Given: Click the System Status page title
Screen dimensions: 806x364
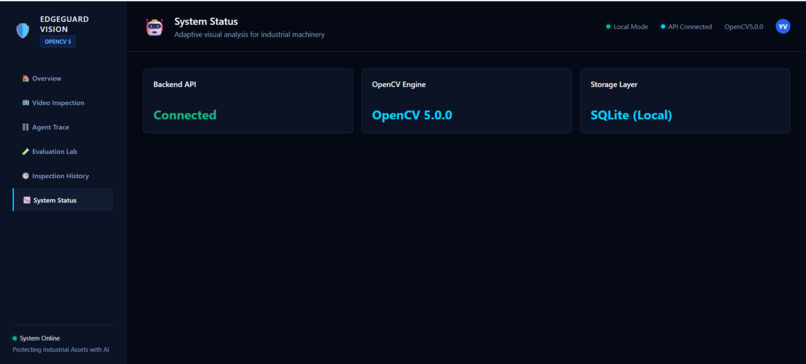Looking at the screenshot, I should tap(206, 22).
